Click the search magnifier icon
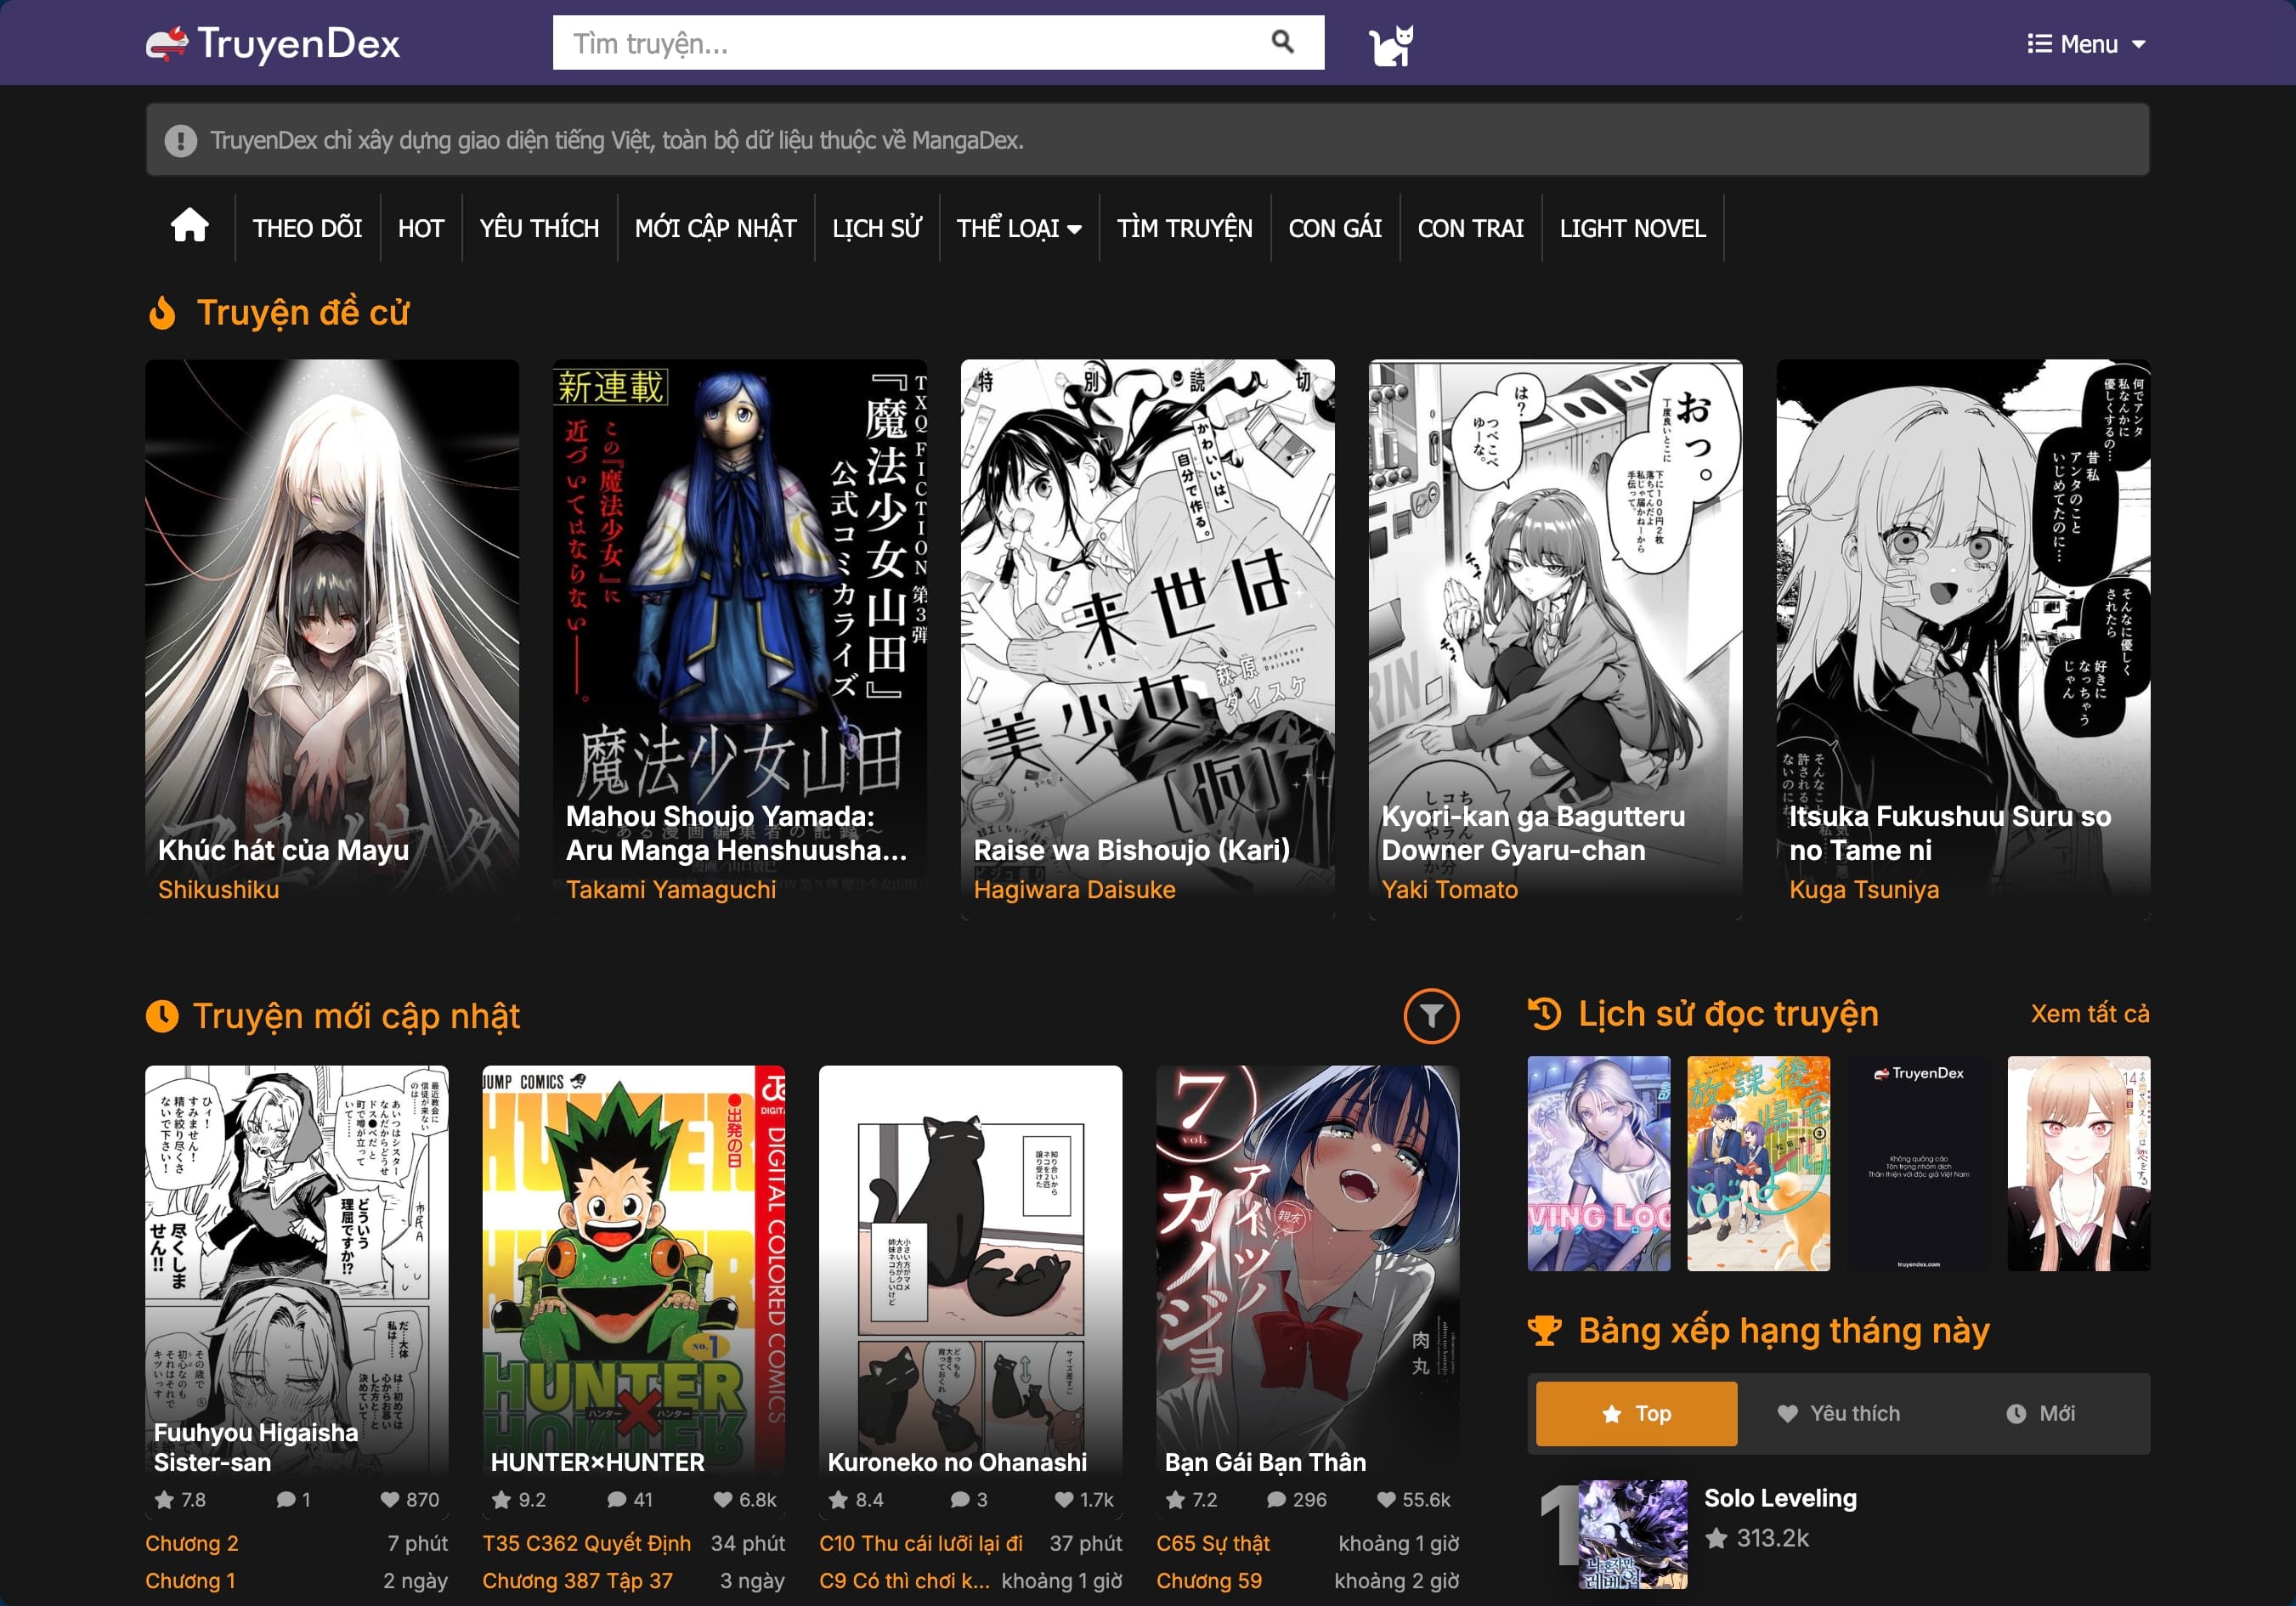Screen dimensions: 2296x1606 1282,42
